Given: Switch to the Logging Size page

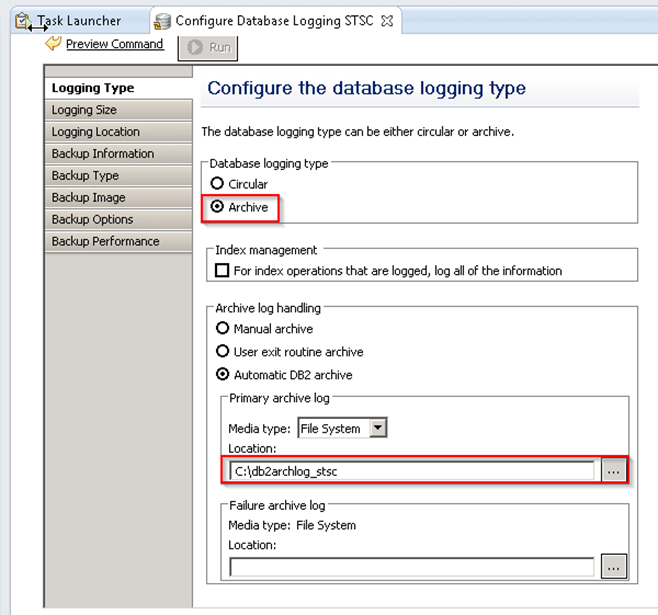Looking at the screenshot, I should click(85, 110).
